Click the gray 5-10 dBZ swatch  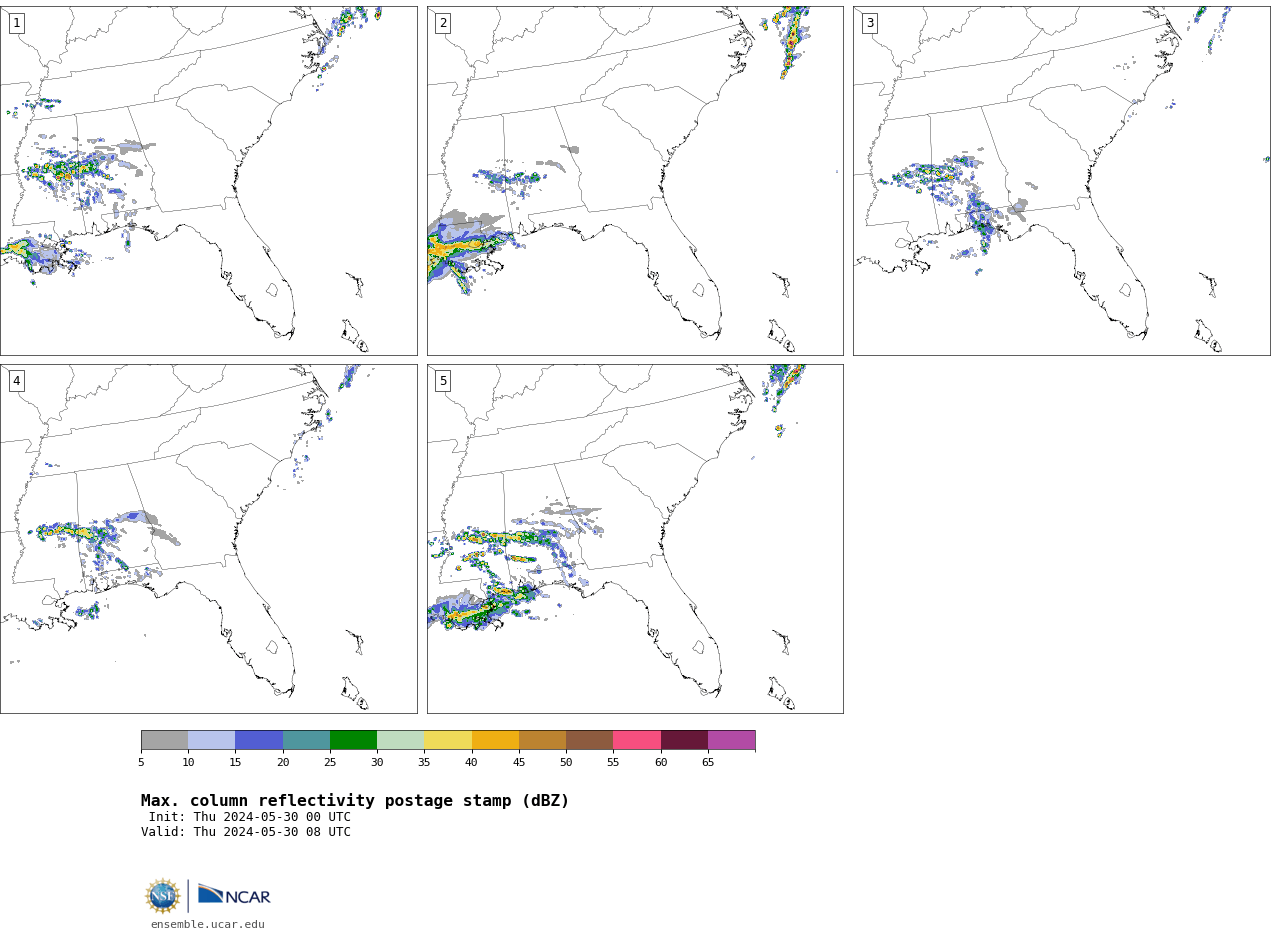pyautogui.click(x=164, y=740)
